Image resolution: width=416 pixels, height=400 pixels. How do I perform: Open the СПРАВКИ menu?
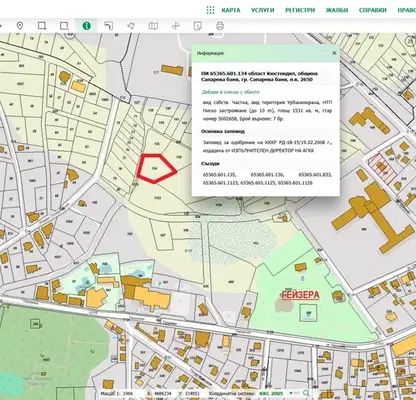point(373,10)
